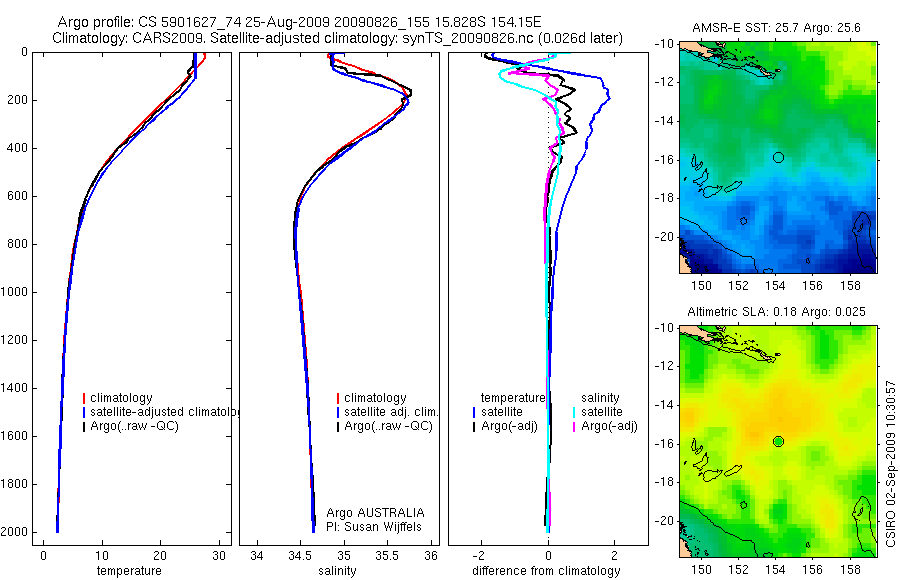Click the 'CSIRO 02-Sep-2009 10:30:57' vertical timestamp

tap(891, 463)
